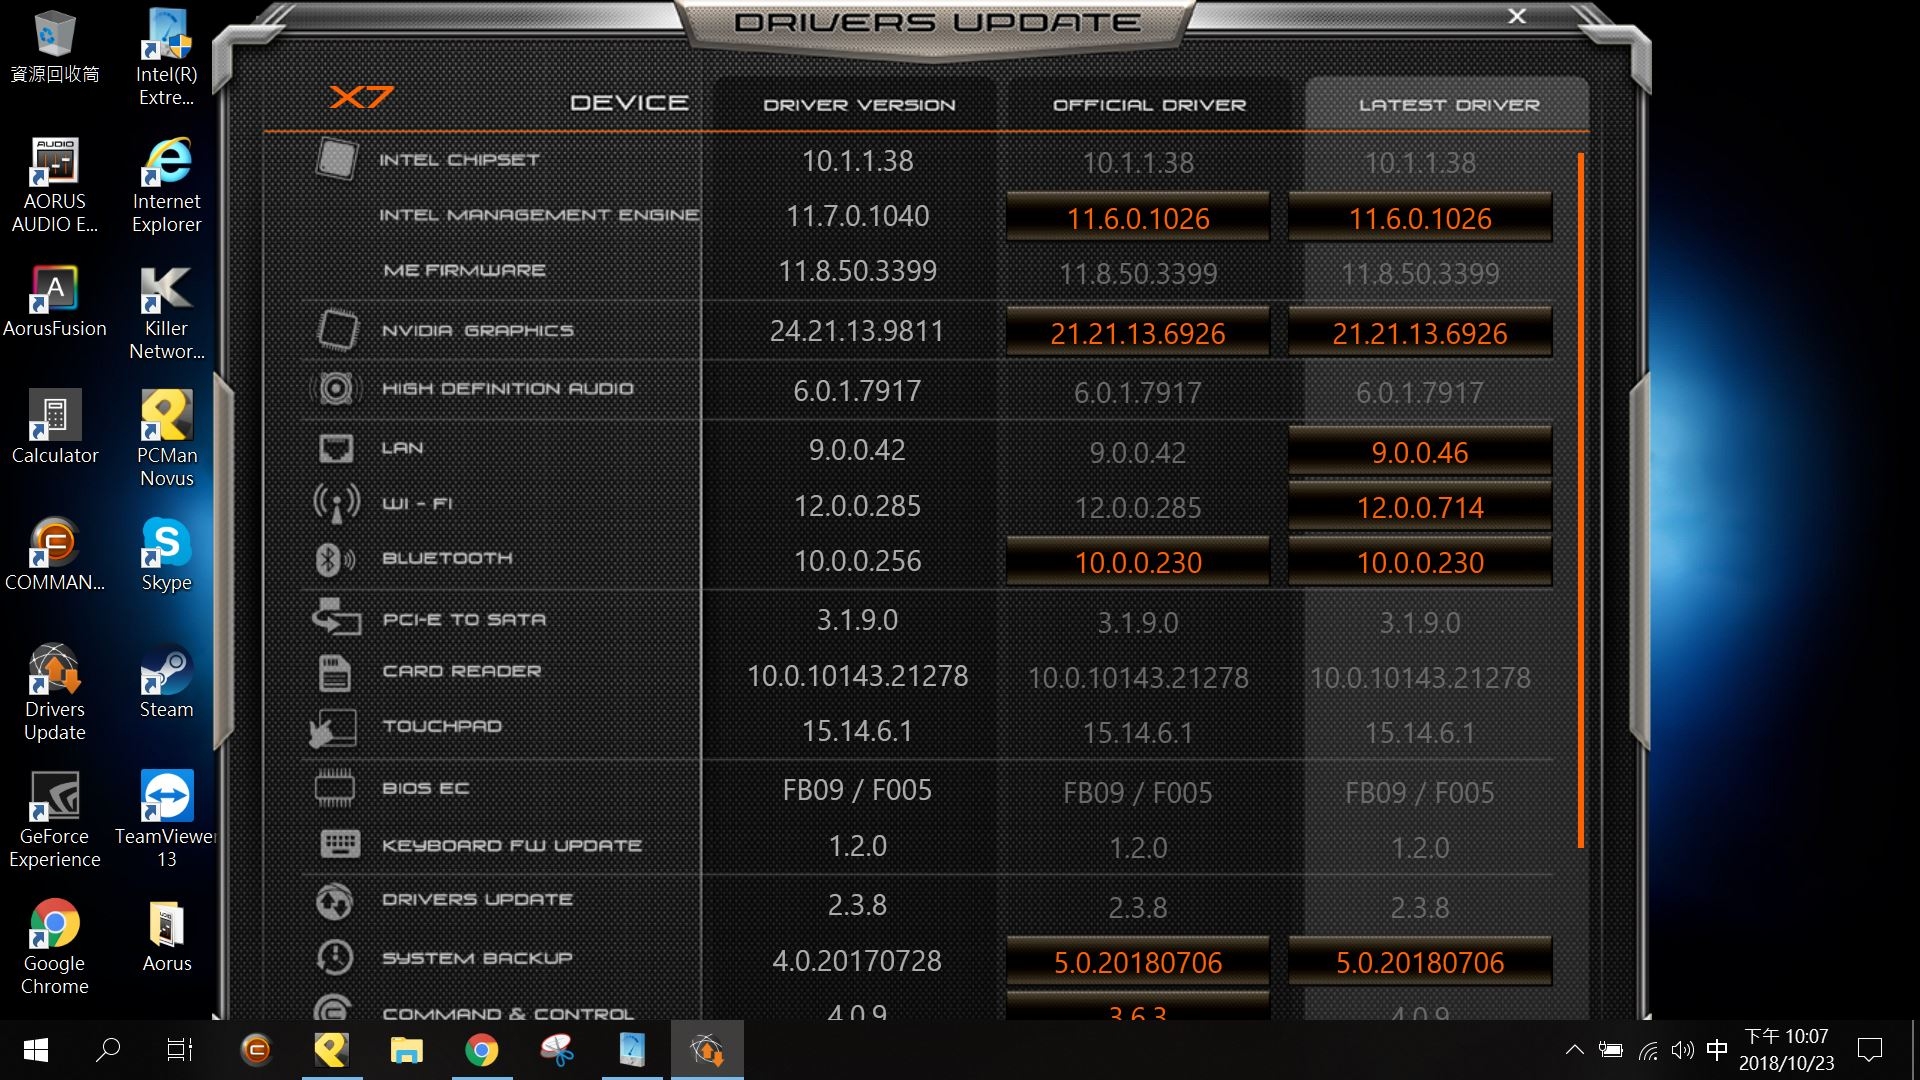Image resolution: width=1920 pixels, height=1080 pixels.
Task: Click ME Firmware installed version 11.8.50.3399
Action: coord(857,271)
